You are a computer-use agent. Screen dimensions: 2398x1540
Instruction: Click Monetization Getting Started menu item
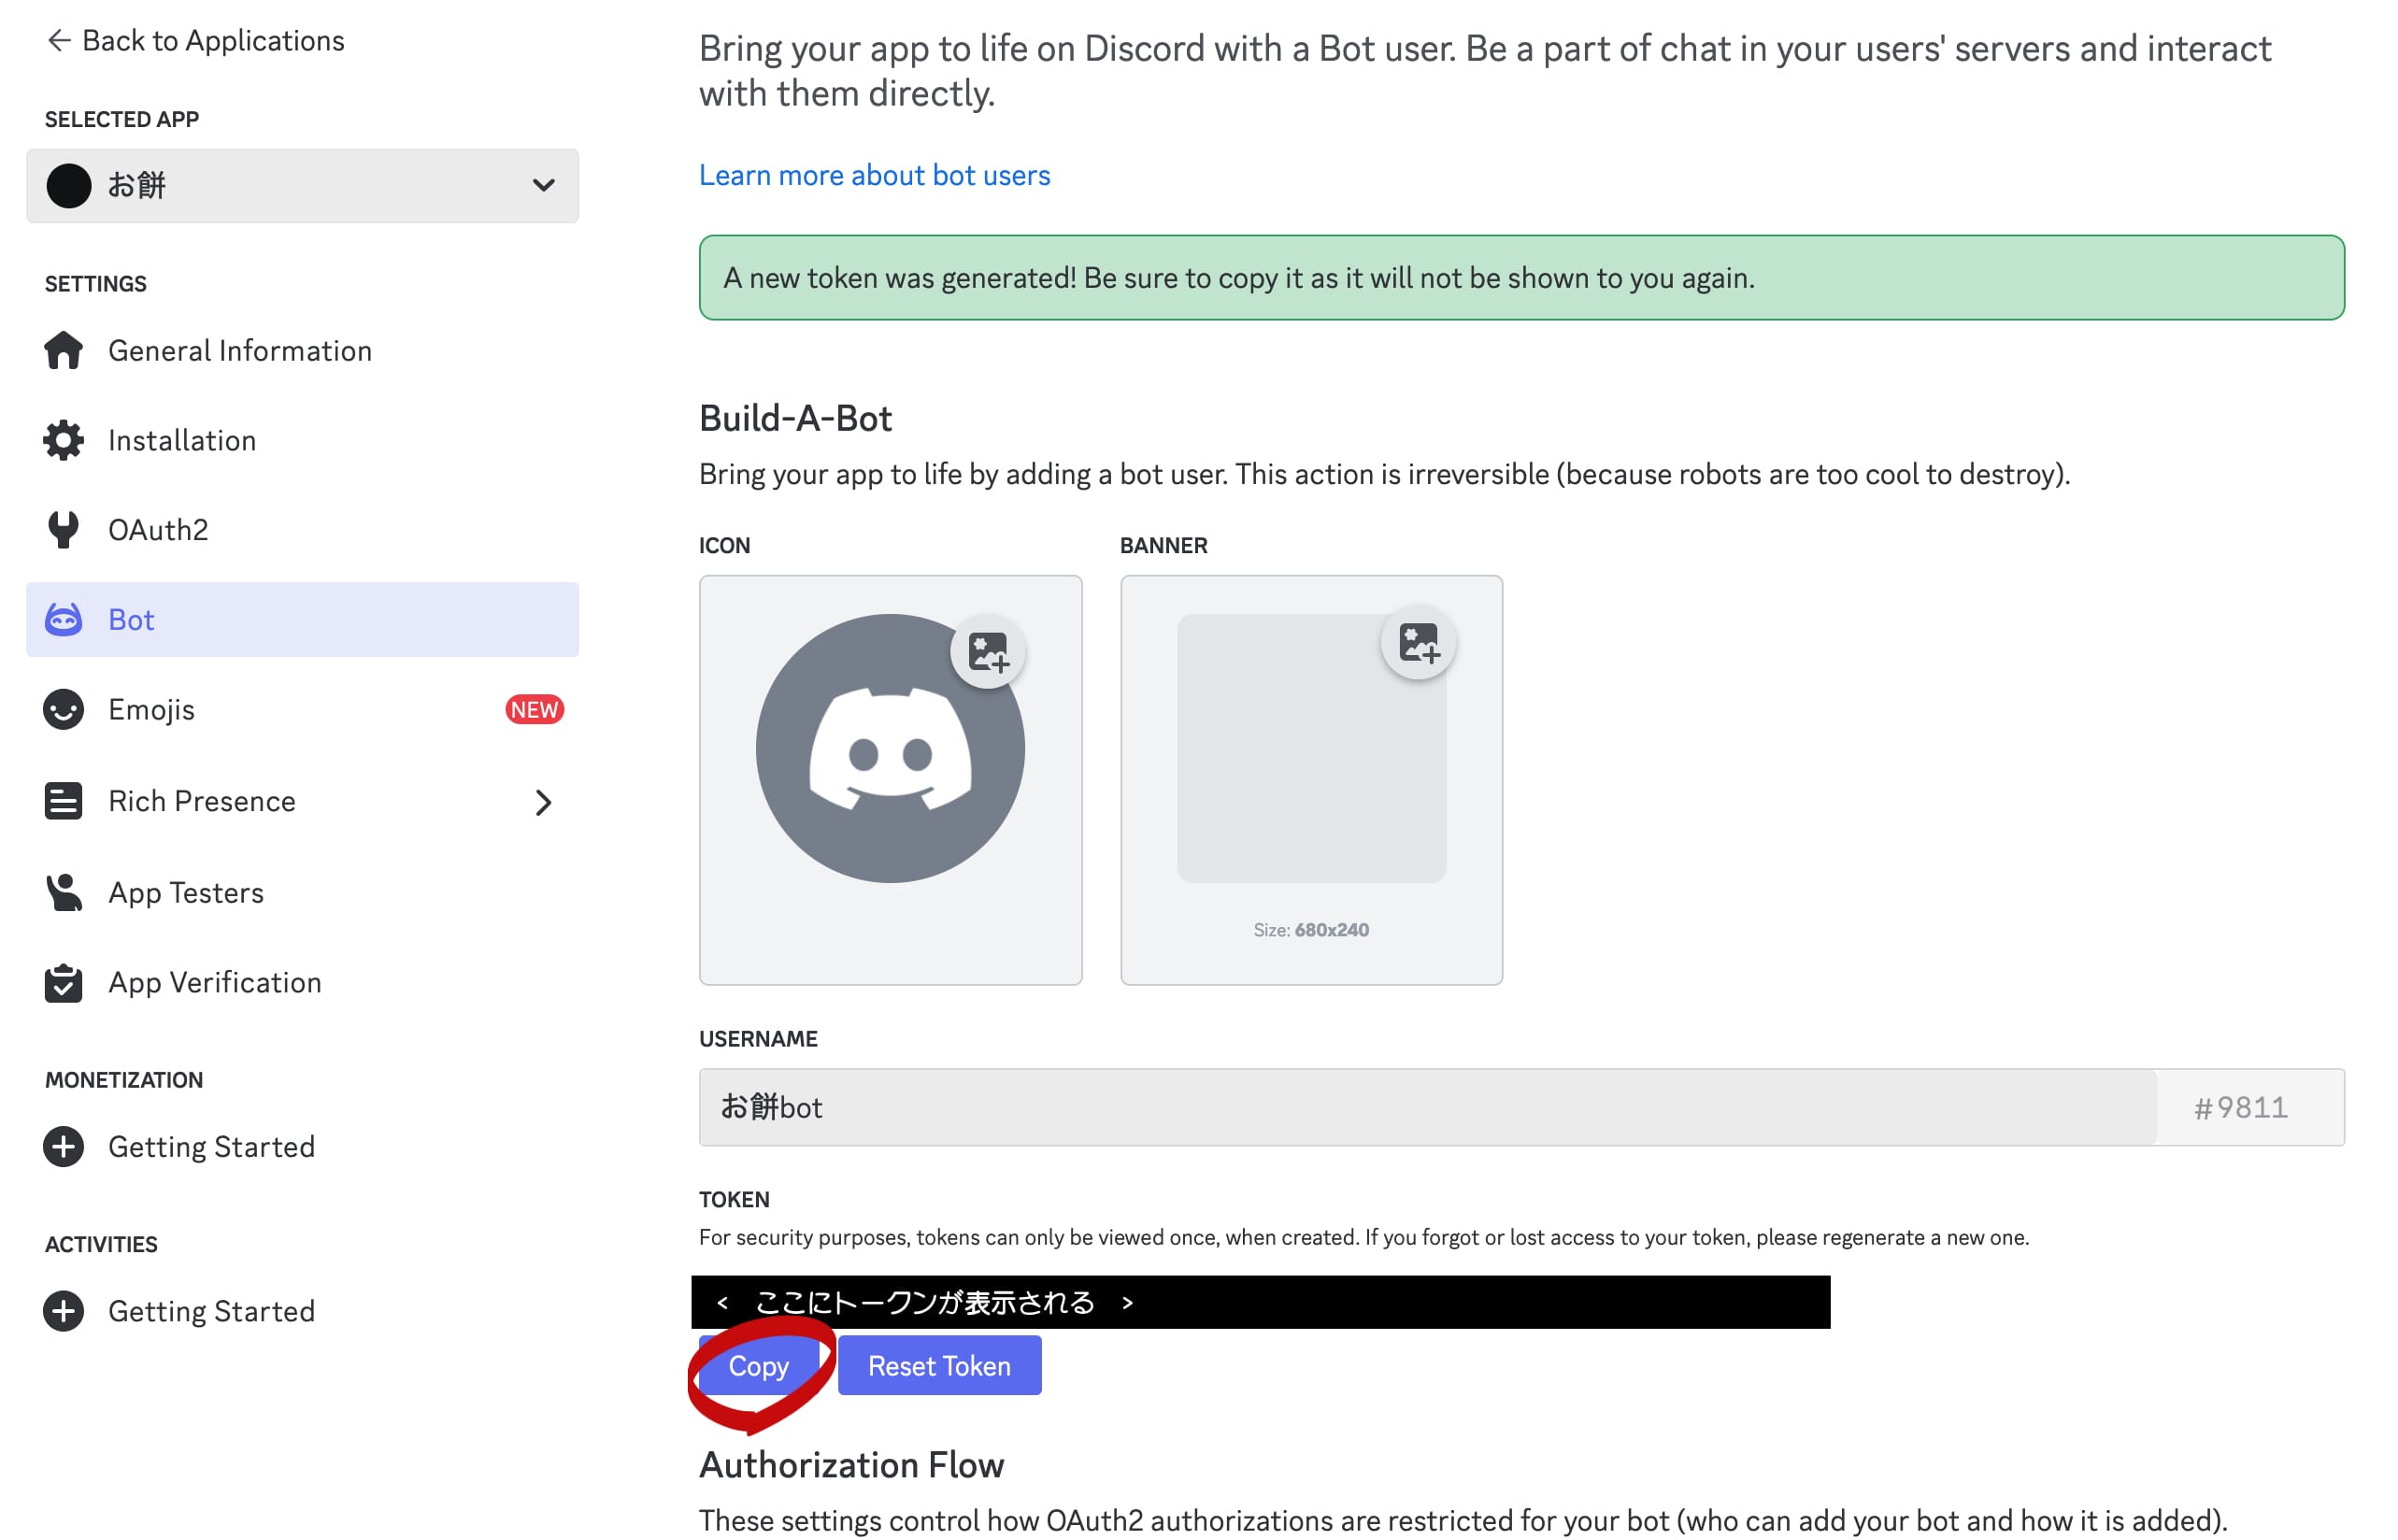point(209,1145)
